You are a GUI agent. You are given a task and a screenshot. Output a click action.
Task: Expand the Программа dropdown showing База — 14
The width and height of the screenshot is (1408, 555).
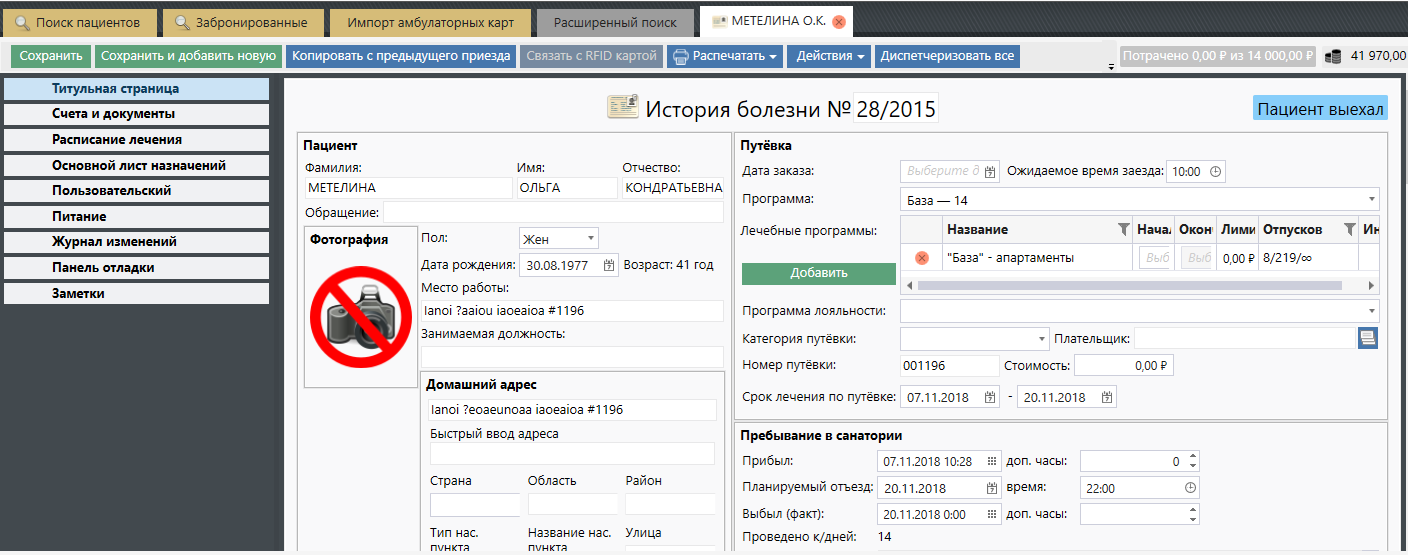[1370, 199]
